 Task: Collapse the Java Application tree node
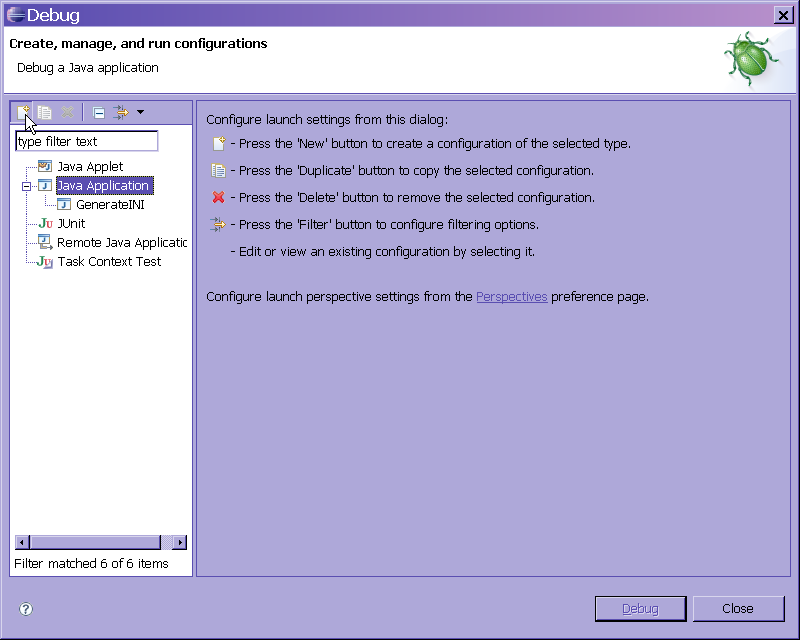[x=26, y=186]
